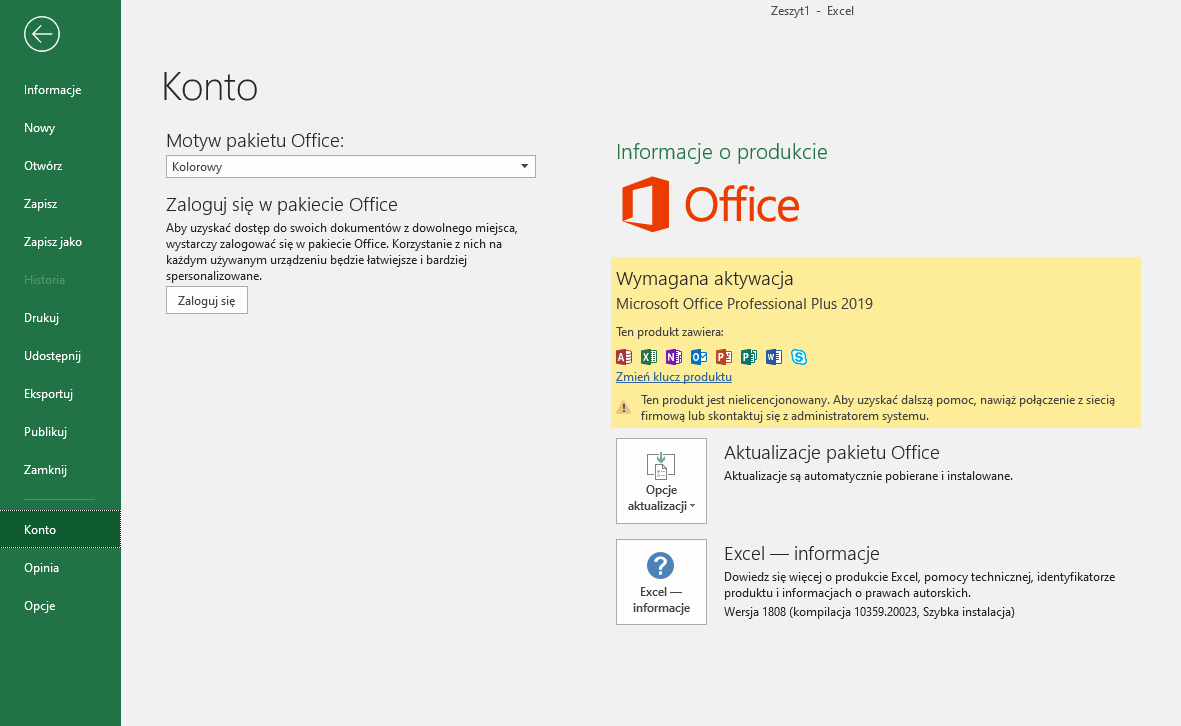This screenshot has height=726, width=1181.
Task: Select the Konto sidebar item
Action: (x=60, y=529)
